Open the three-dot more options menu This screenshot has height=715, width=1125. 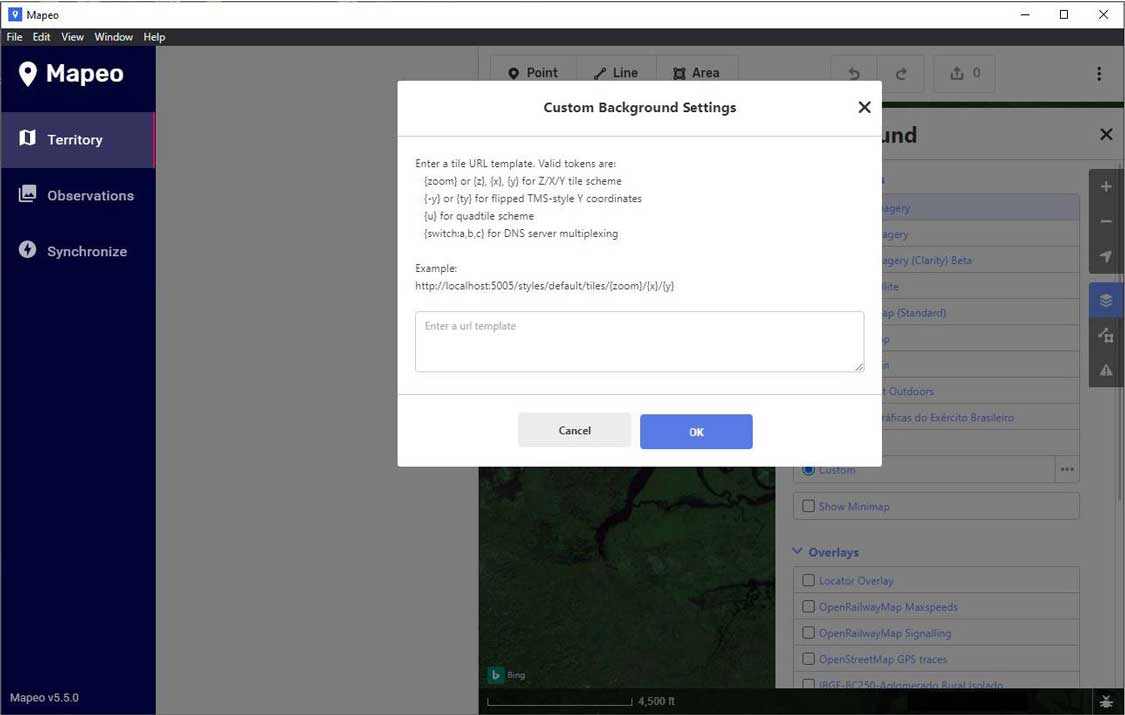pyautogui.click(x=1098, y=73)
